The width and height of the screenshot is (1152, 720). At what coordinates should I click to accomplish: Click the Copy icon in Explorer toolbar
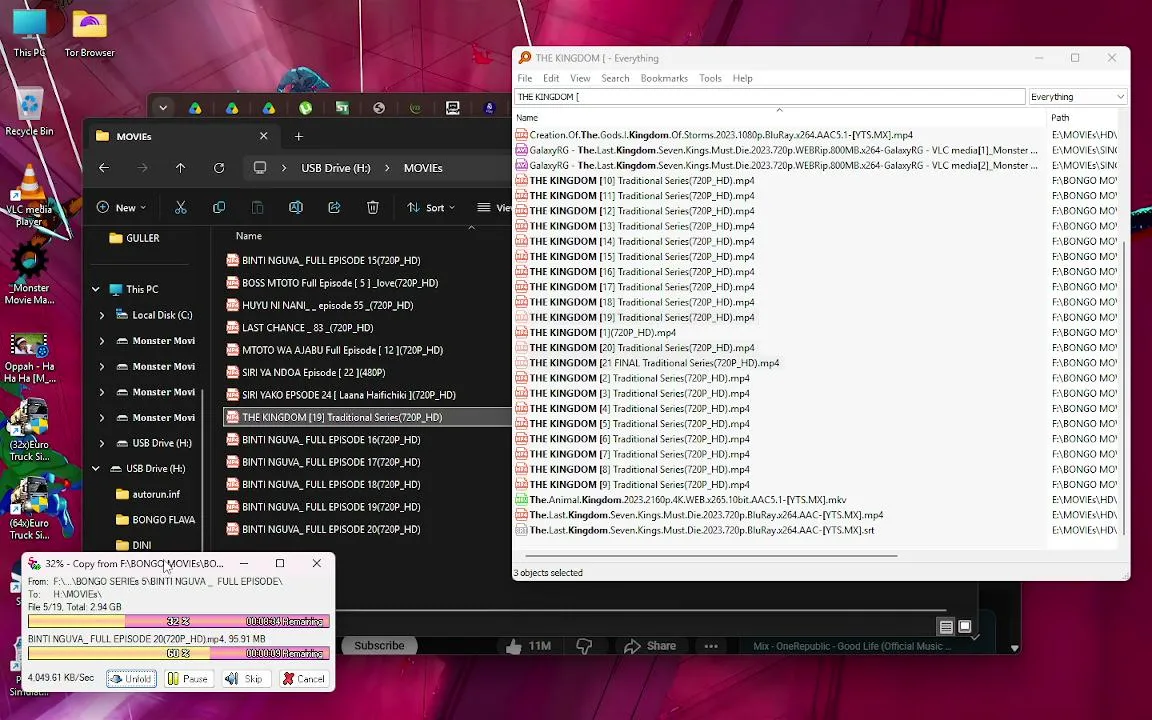point(219,208)
